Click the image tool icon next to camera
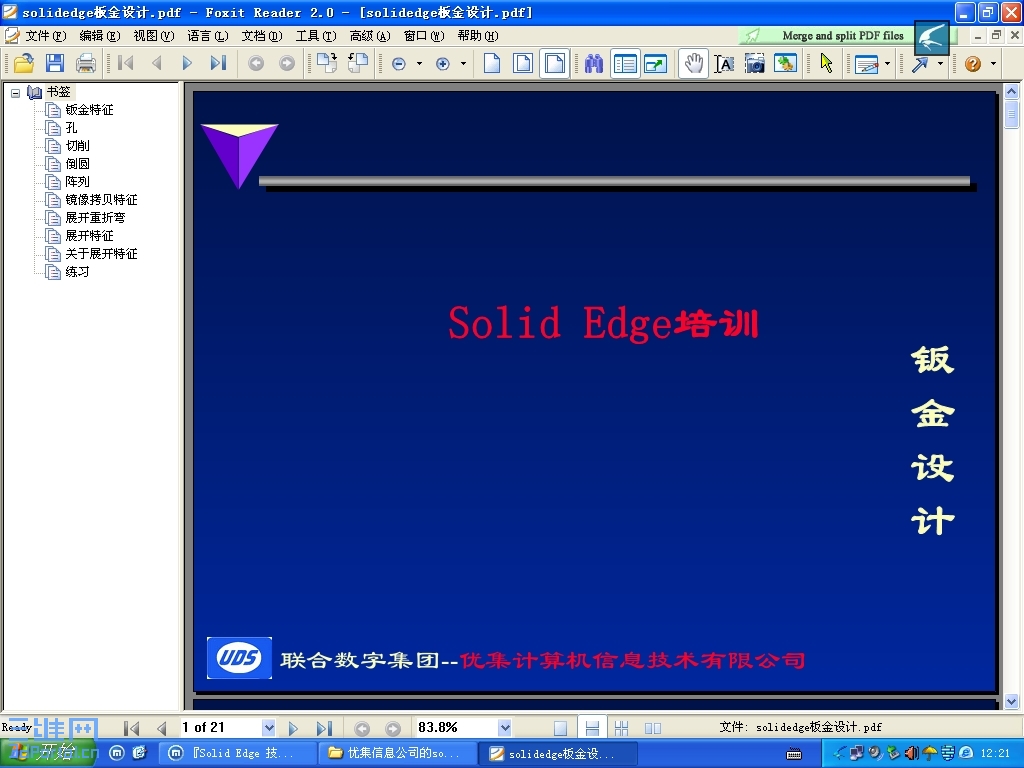The height and width of the screenshot is (768, 1024). (x=785, y=63)
